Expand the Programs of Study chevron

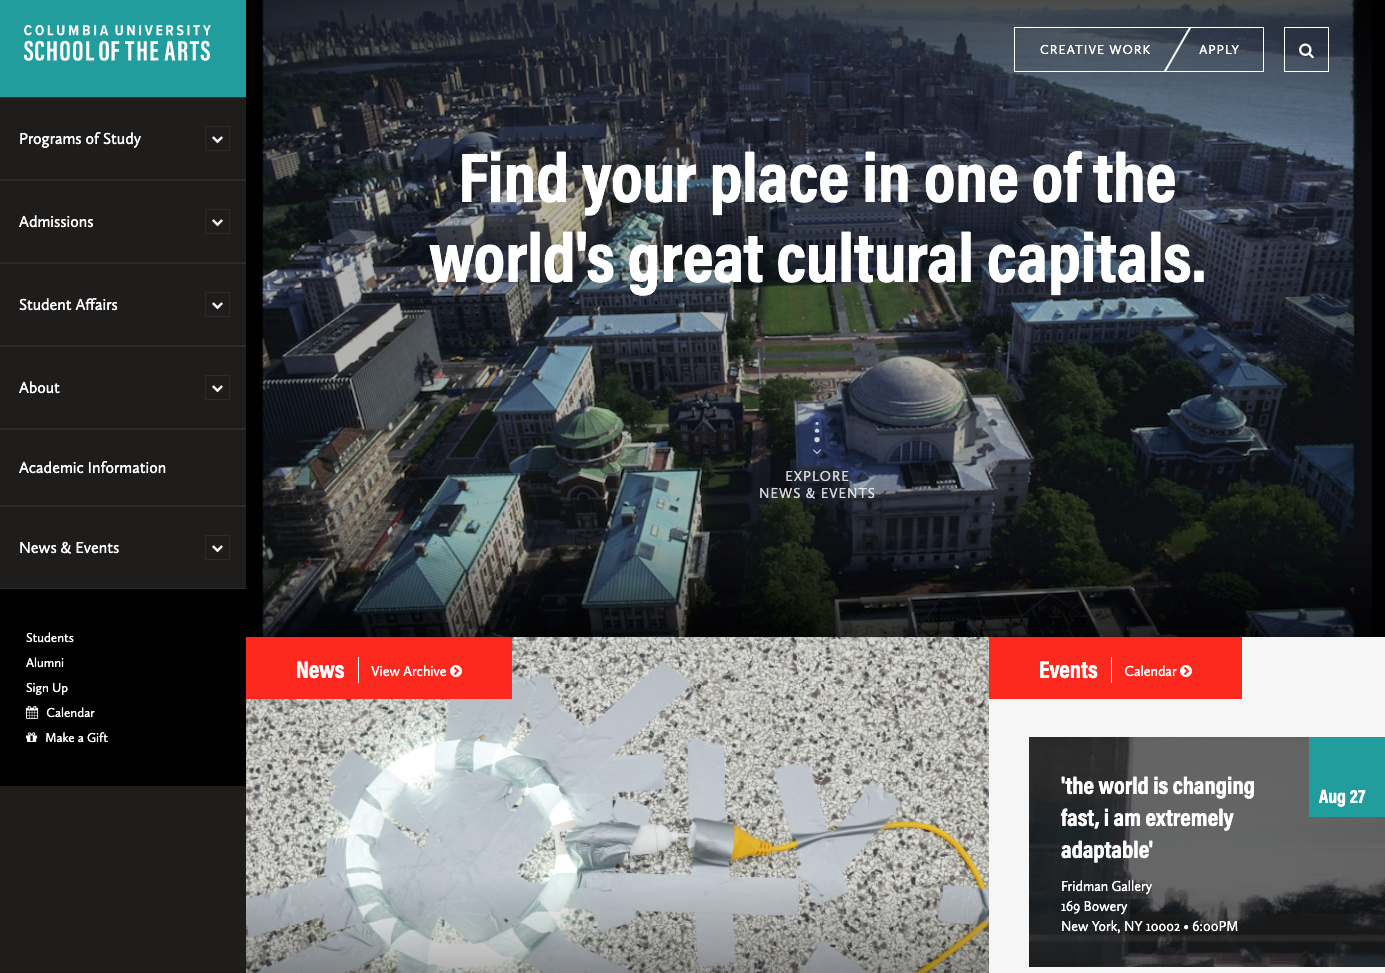pyautogui.click(x=217, y=139)
